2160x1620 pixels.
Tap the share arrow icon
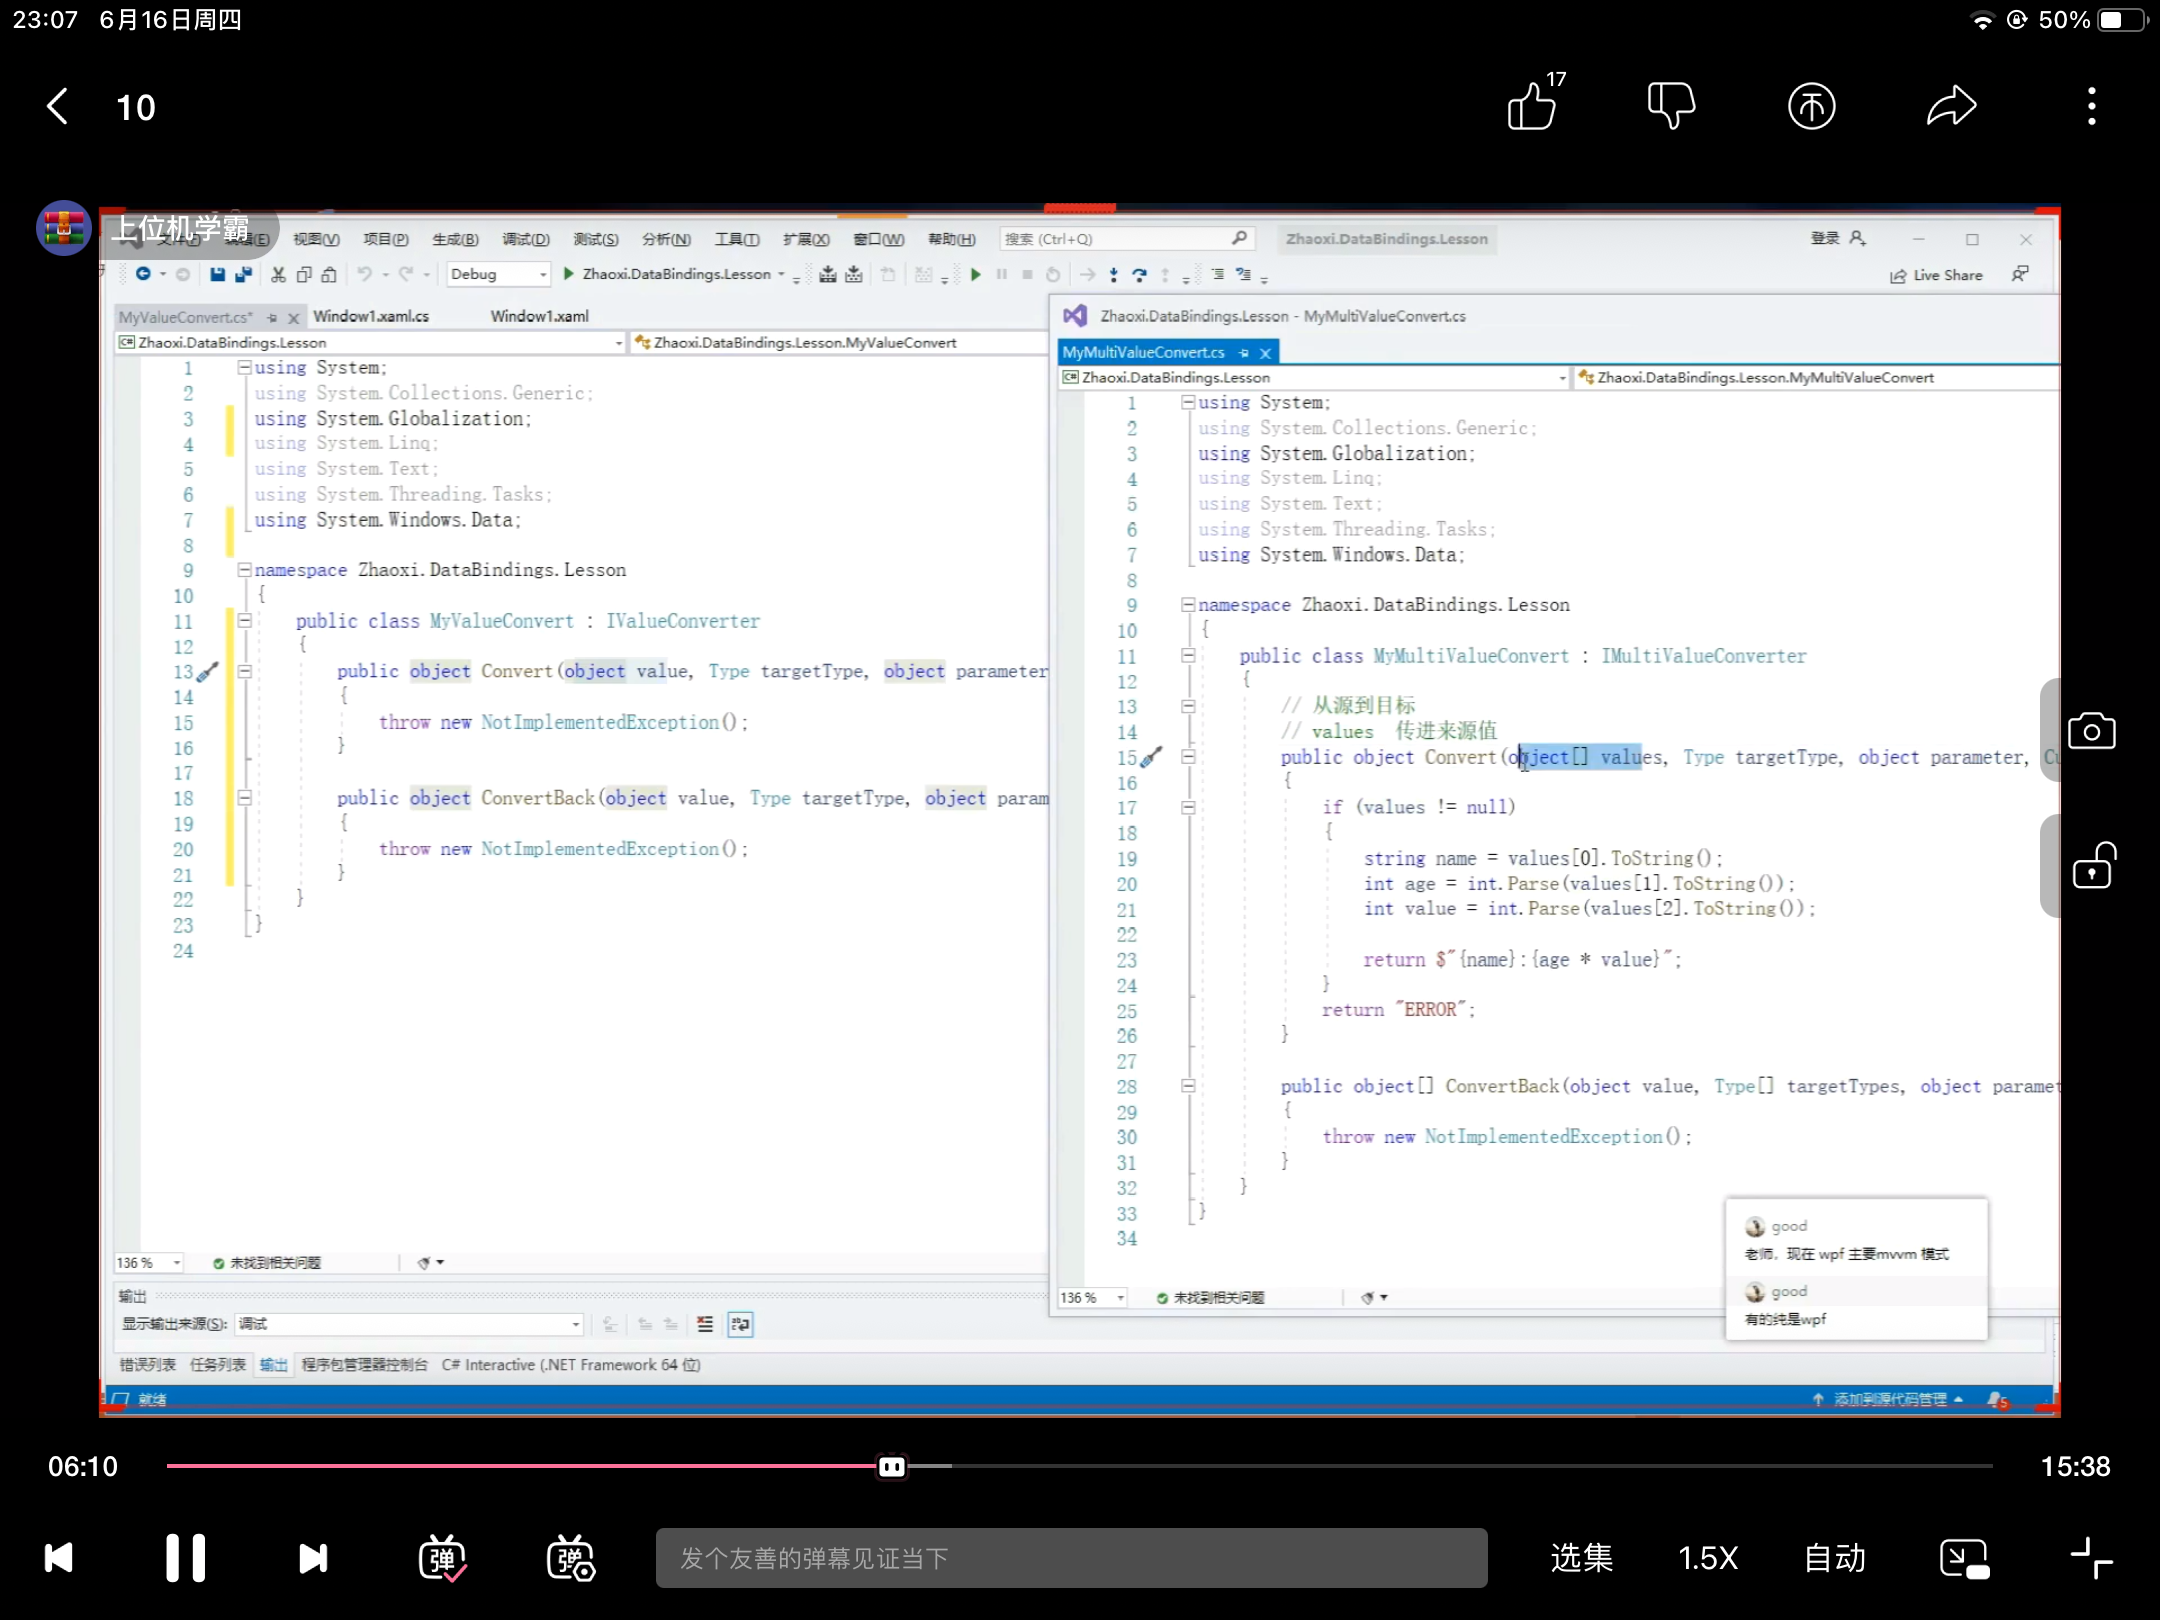click(1951, 106)
